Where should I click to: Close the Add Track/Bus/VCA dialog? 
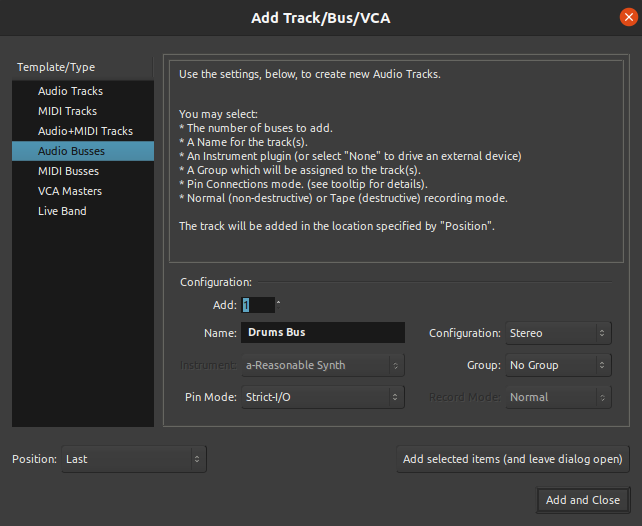point(626,16)
